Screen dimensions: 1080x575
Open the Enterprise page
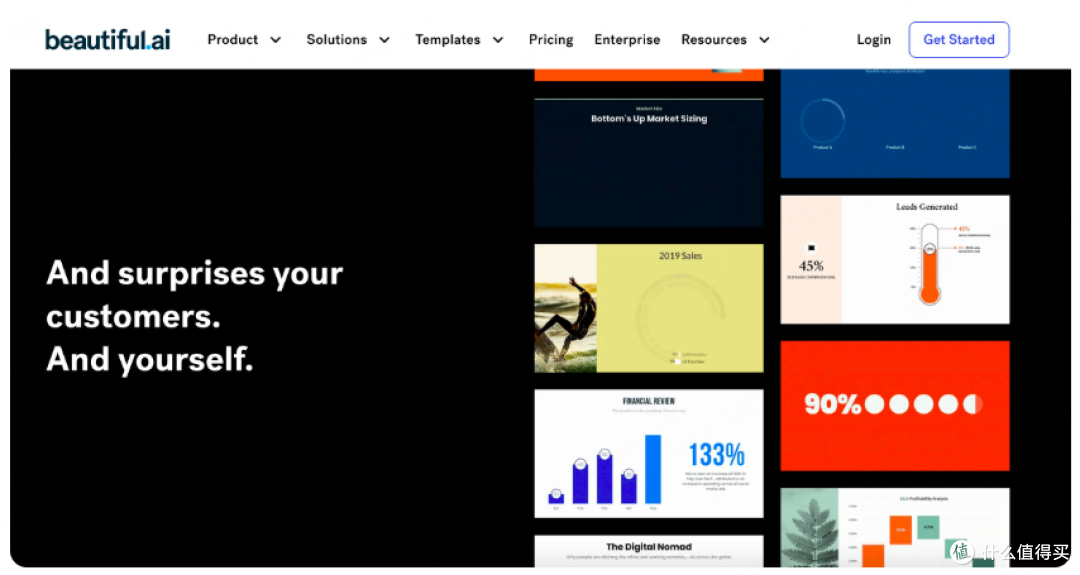click(627, 40)
